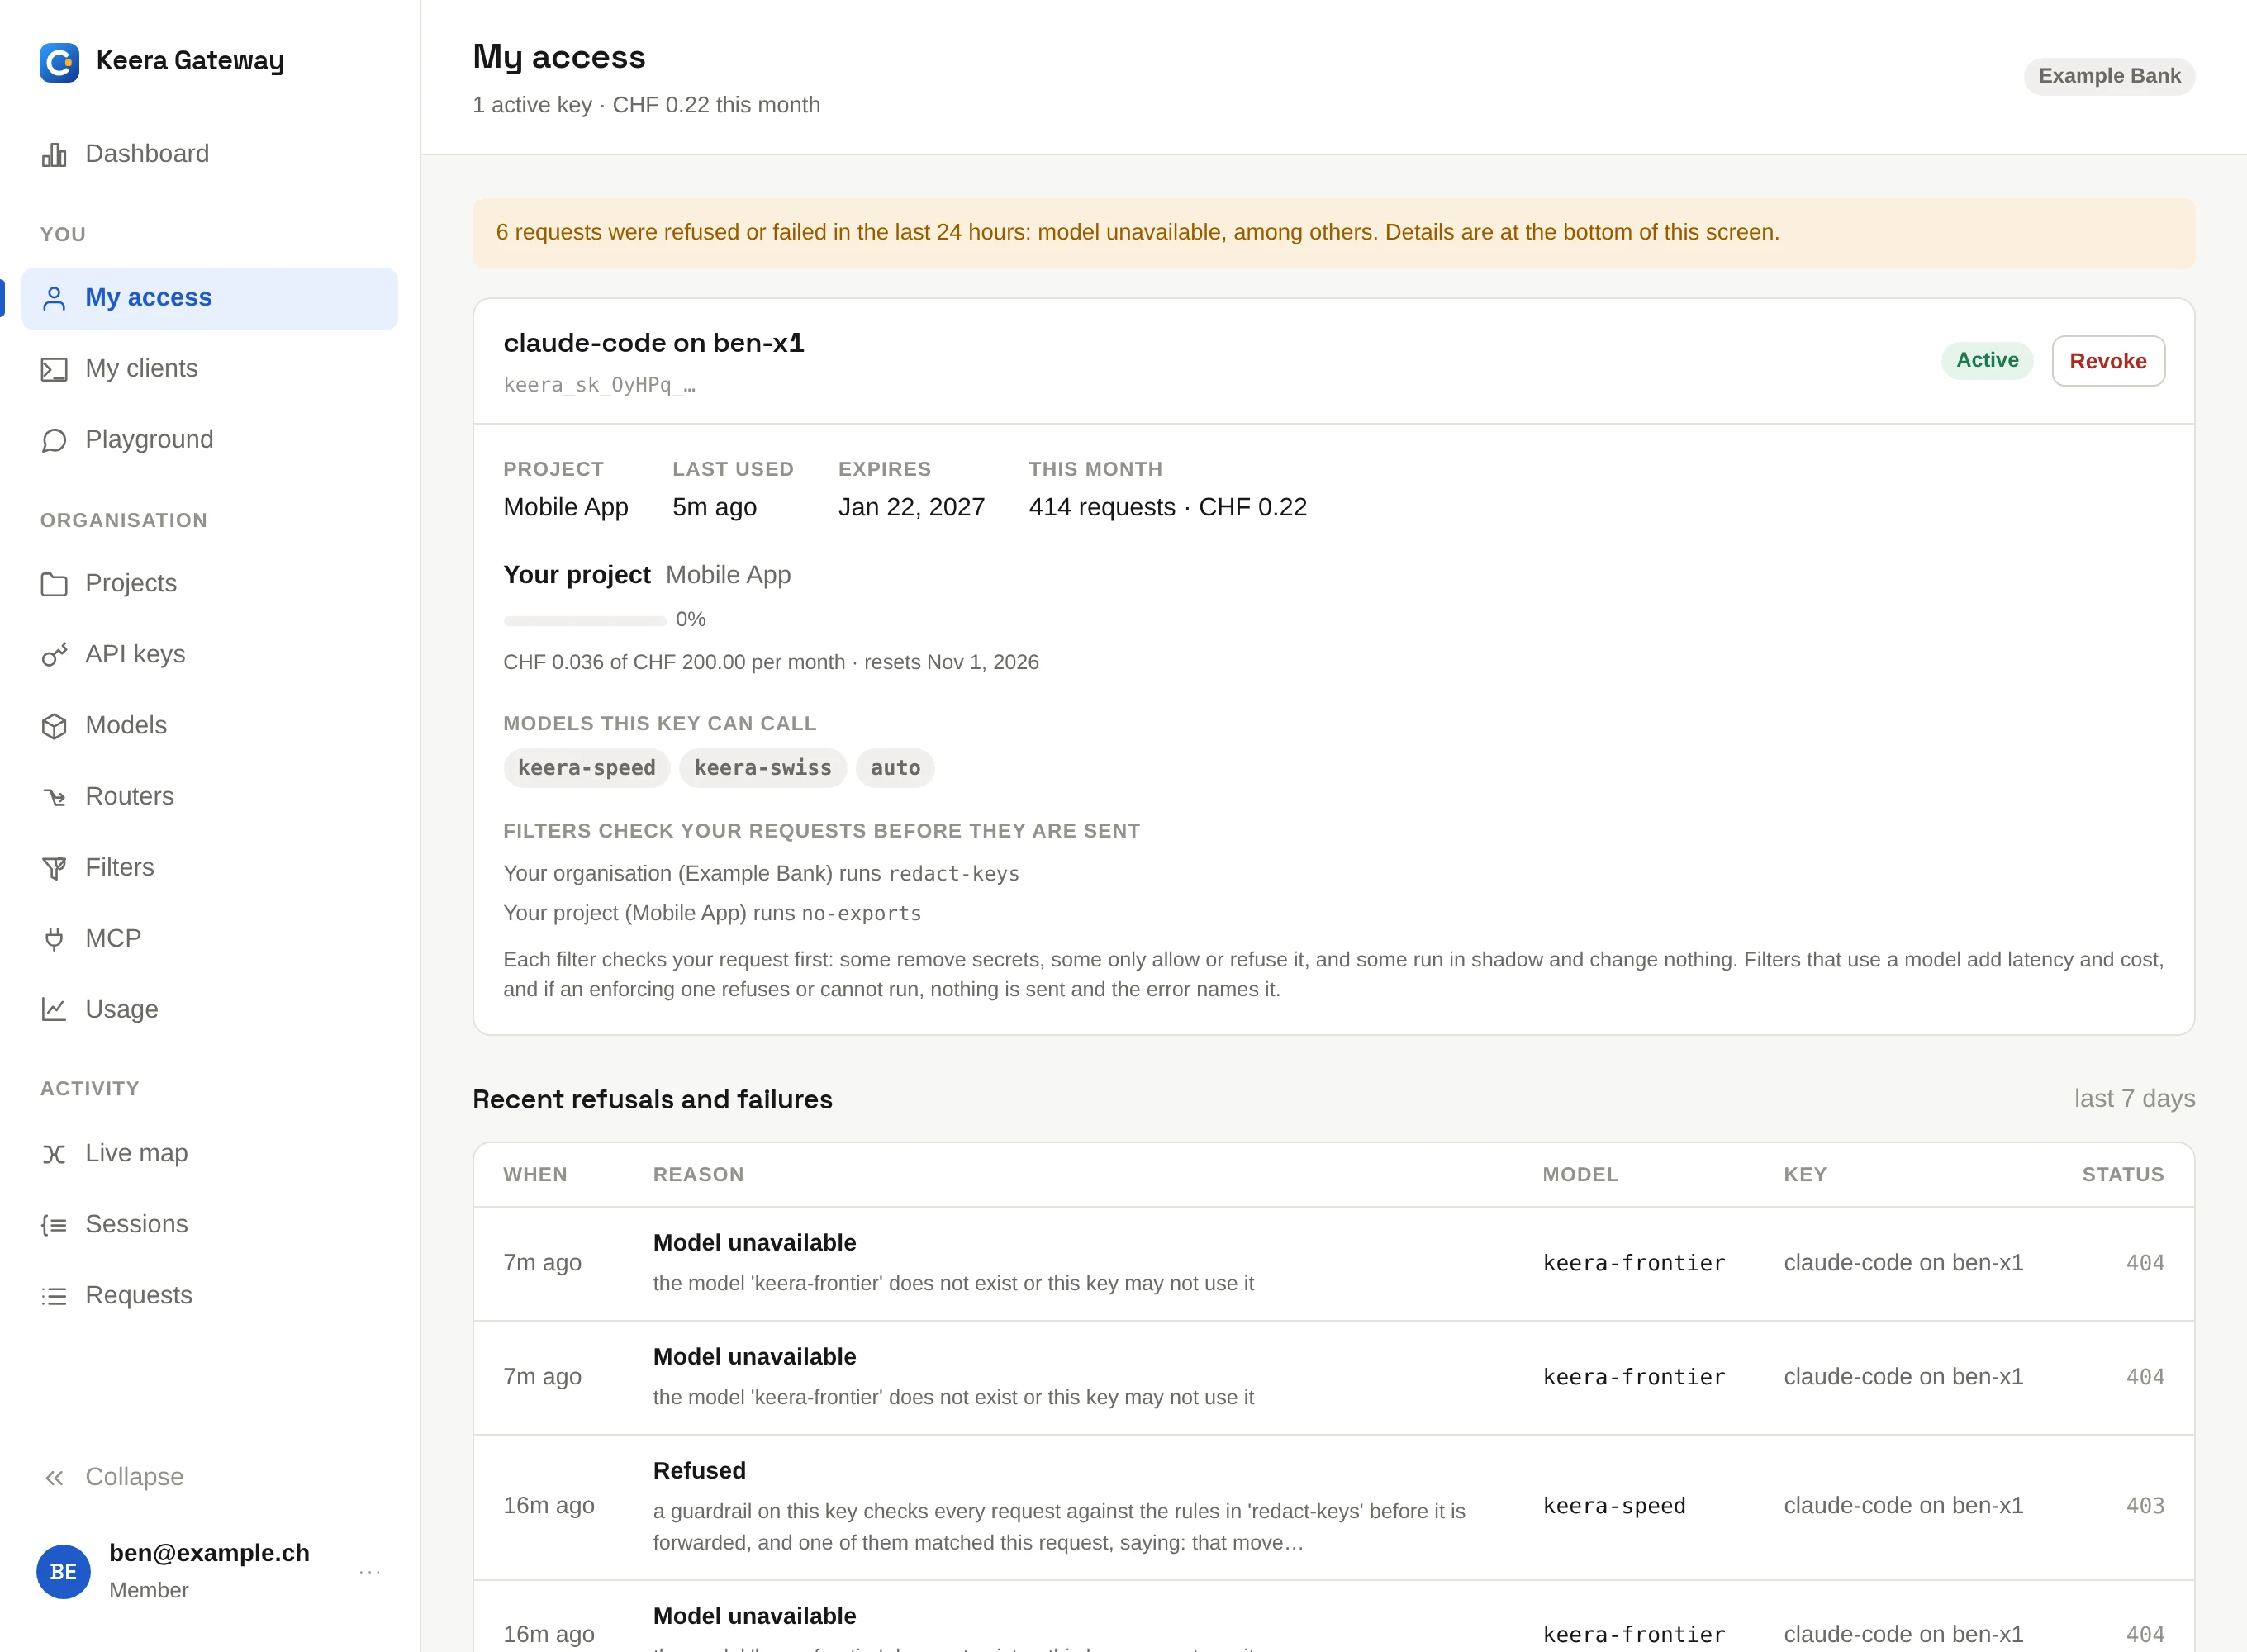Click the Active status badge
Viewport: 2247px width, 1652px height.
point(1987,360)
